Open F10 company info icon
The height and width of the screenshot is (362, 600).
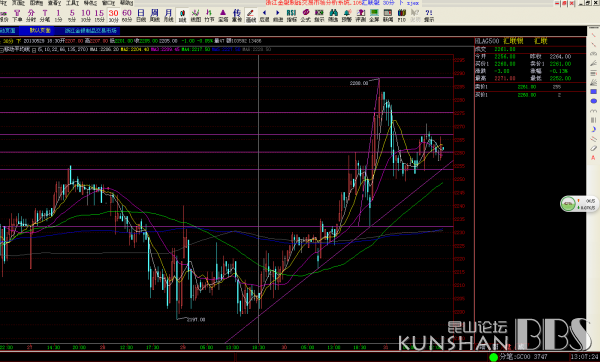(x=402, y=15)
